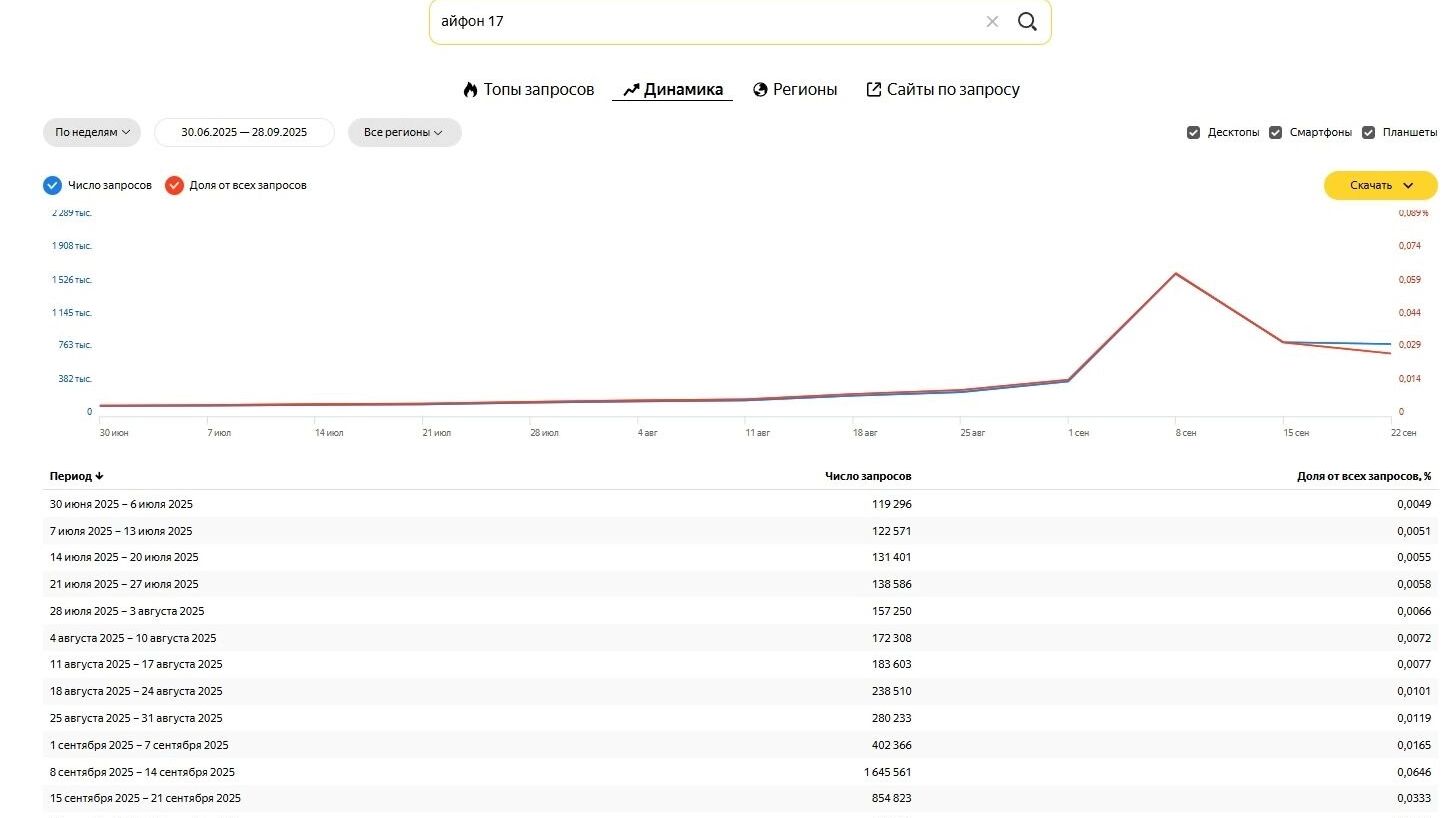Expand the Все регионы dropdown
This screenshot has height=818, width=1455.
pyautogui.click(x=404, y=132)
